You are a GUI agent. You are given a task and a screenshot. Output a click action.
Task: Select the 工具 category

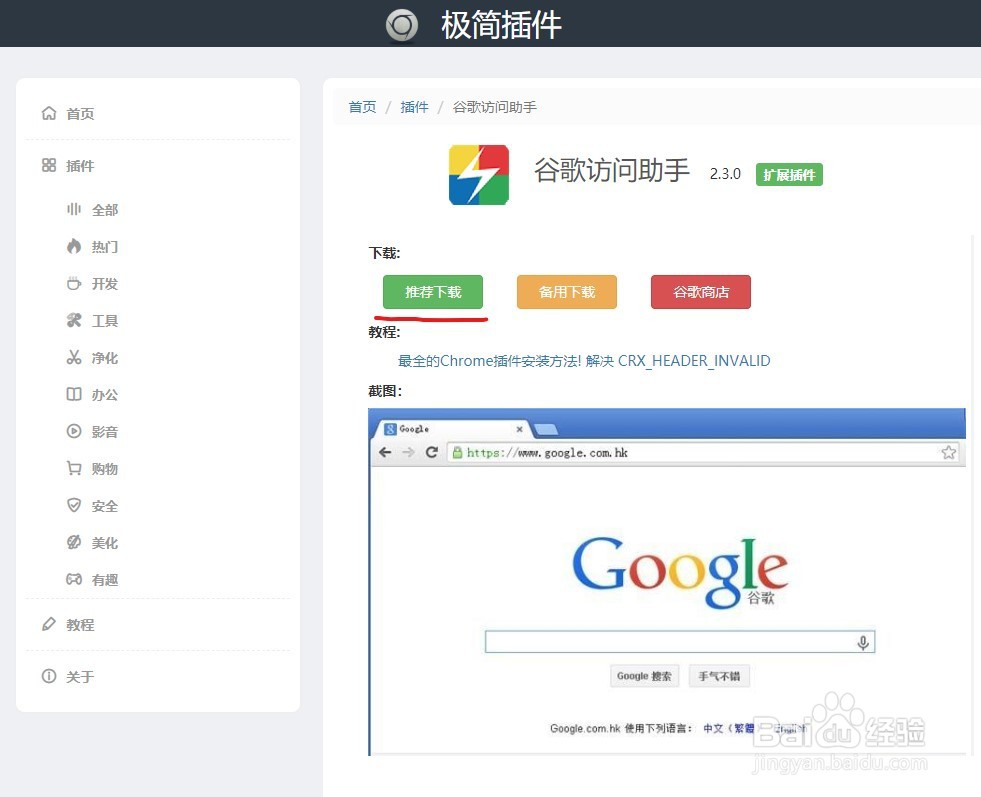pyautogui.click(x=104, y=321)
